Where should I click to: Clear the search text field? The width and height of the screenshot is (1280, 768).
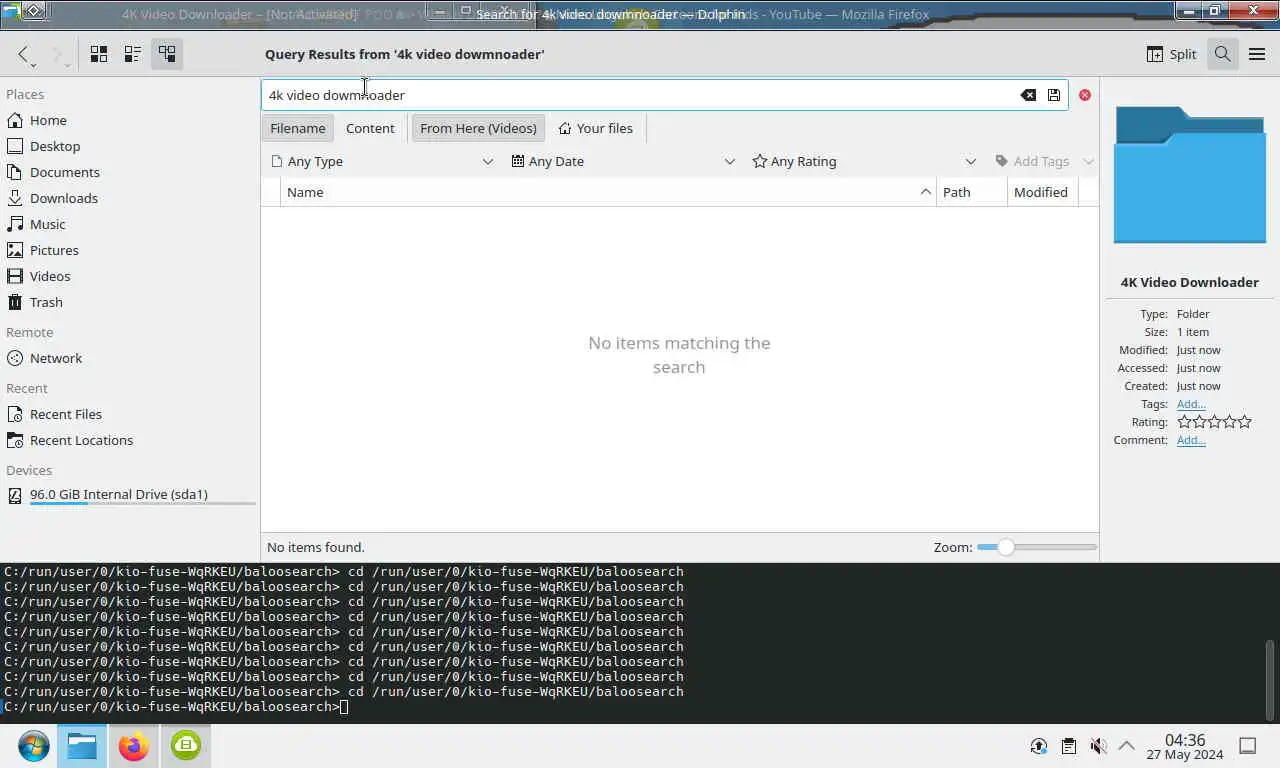point(1028,95)
